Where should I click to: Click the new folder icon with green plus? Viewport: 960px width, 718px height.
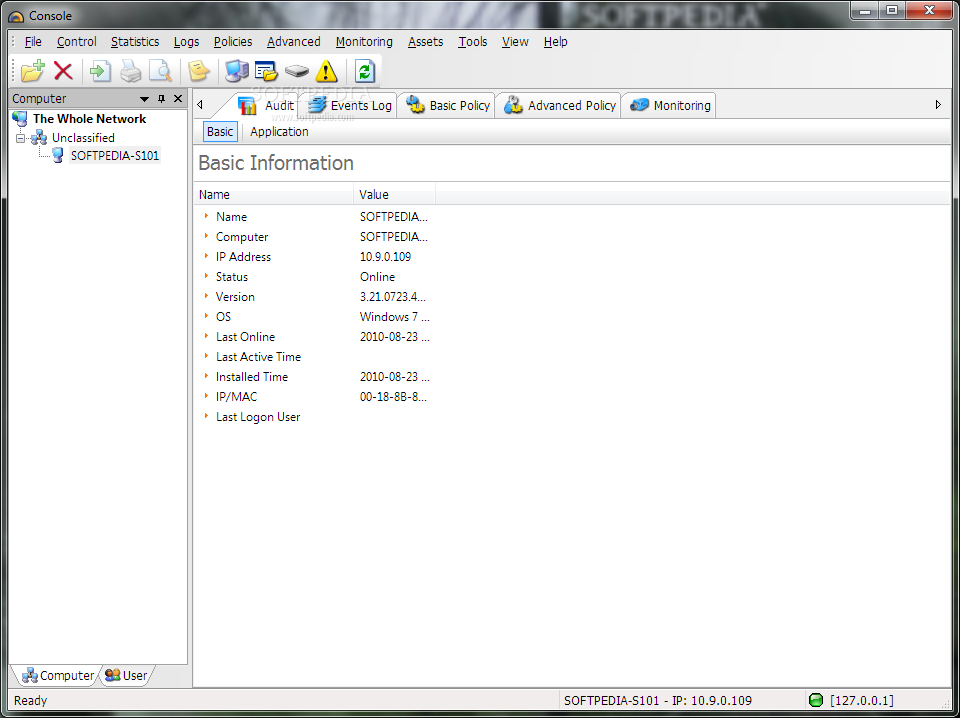point(32,71)
